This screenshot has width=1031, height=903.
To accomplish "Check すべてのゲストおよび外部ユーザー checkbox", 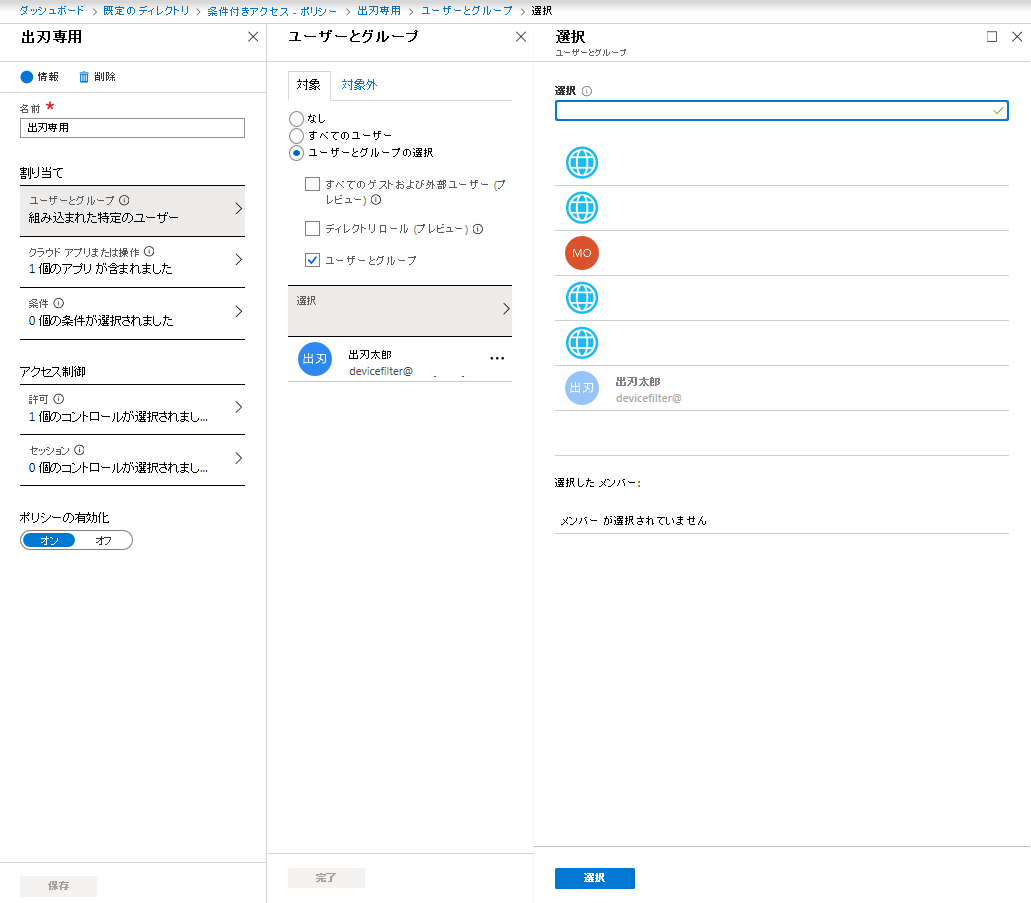I will tap(312, 184).
